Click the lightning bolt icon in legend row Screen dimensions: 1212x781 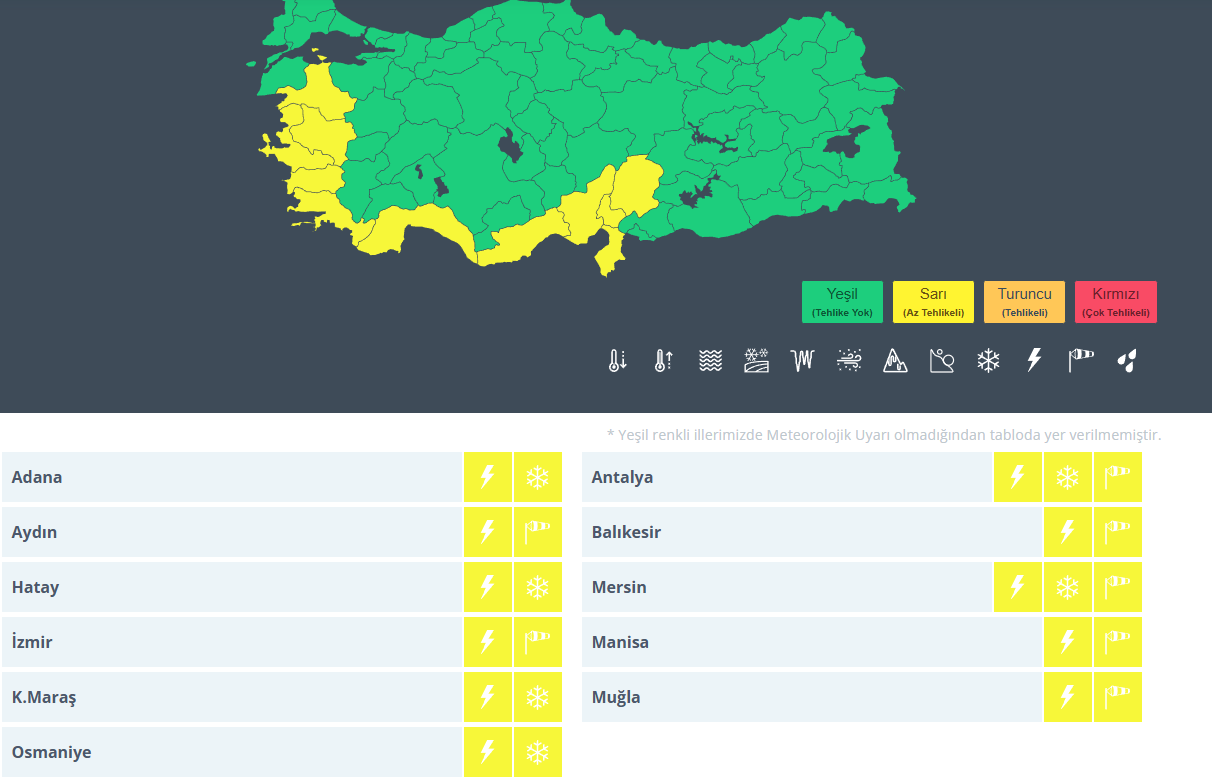click(1035, 361)
